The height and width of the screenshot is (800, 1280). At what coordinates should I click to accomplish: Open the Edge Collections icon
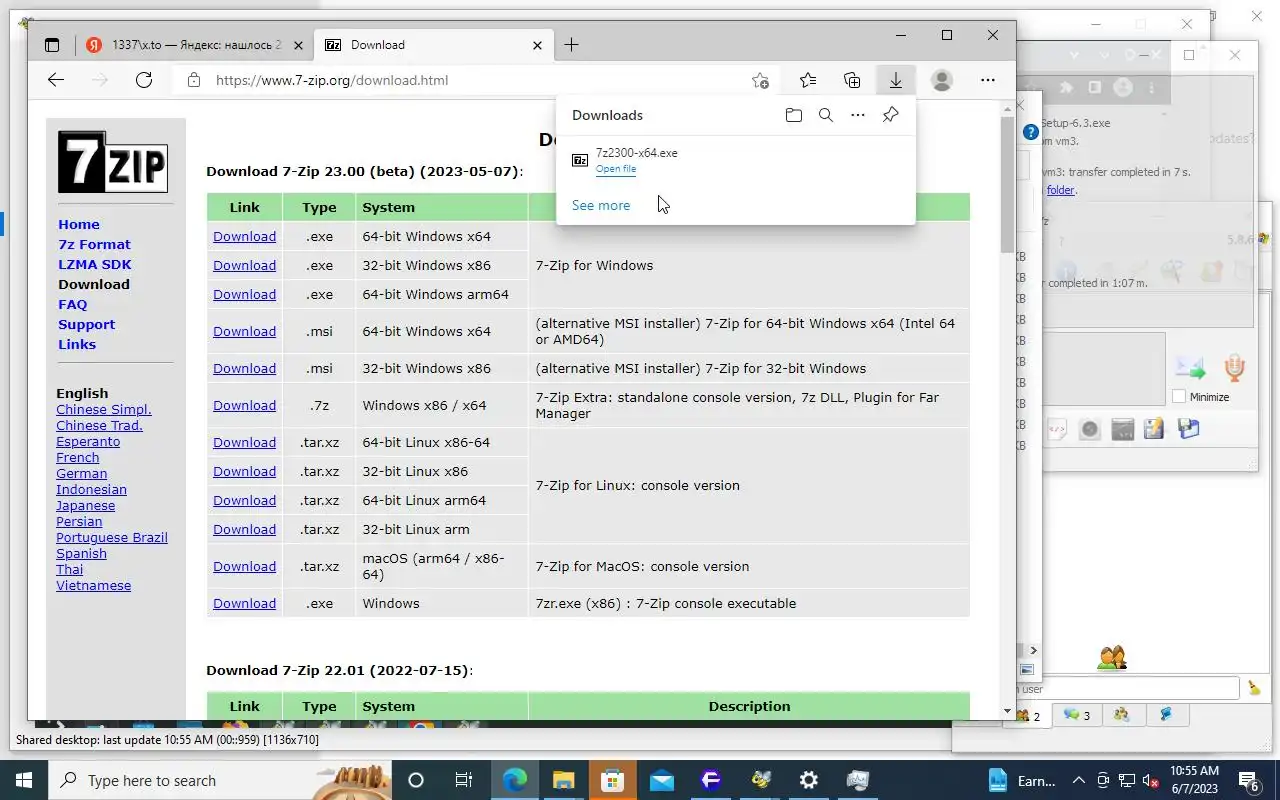click(852, 80)
